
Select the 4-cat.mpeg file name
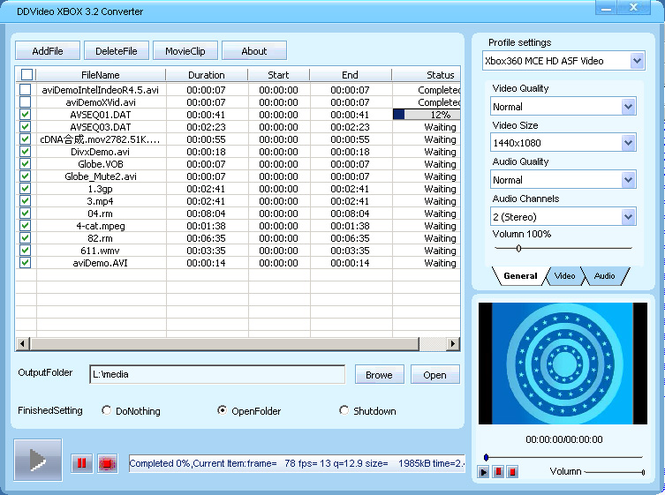(101, 226)
